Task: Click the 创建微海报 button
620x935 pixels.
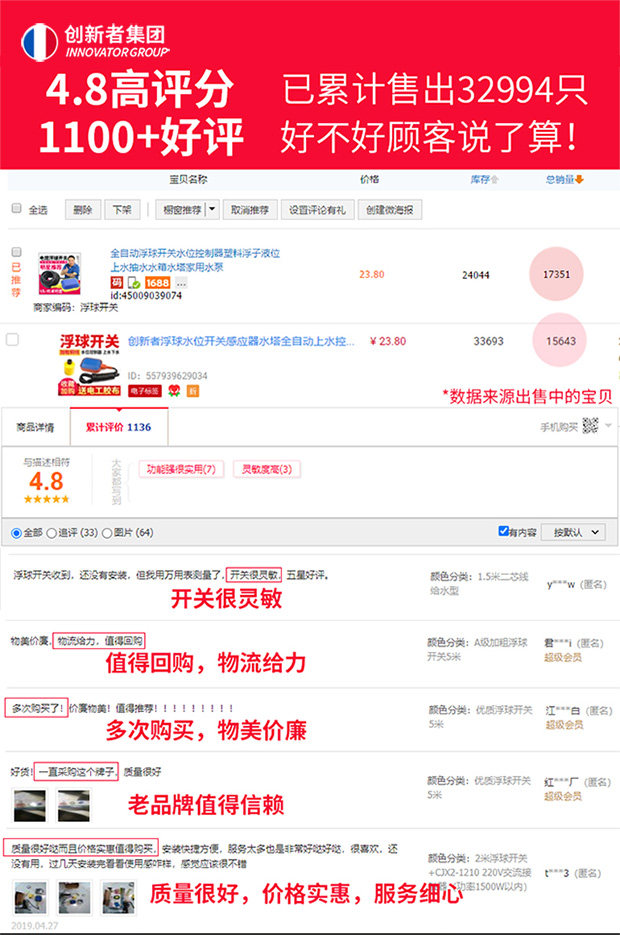Action: (390, 209)
